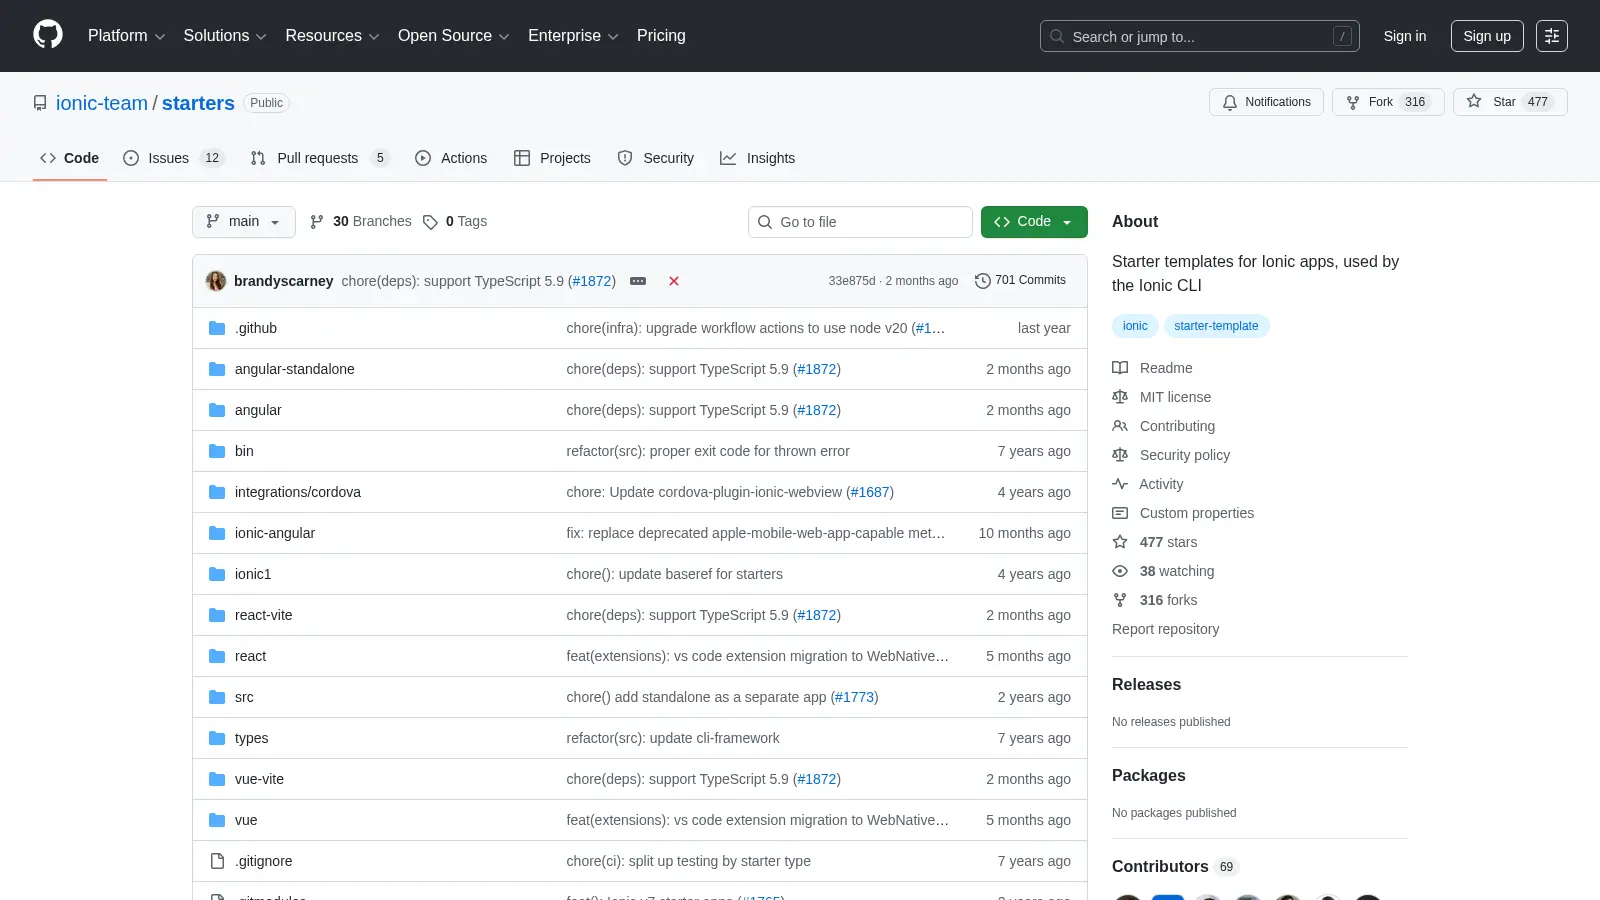Open pull request #1687 link
Screen dimensions: 1600x900
pyautogui.click(x=870, y=492)
